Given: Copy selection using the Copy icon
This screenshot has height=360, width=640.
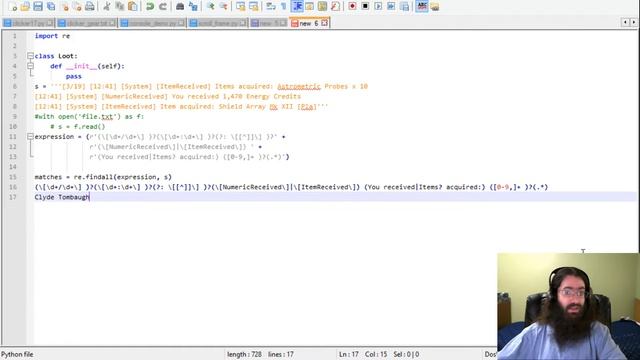Looking at the screenshot, I should [120, 7].
